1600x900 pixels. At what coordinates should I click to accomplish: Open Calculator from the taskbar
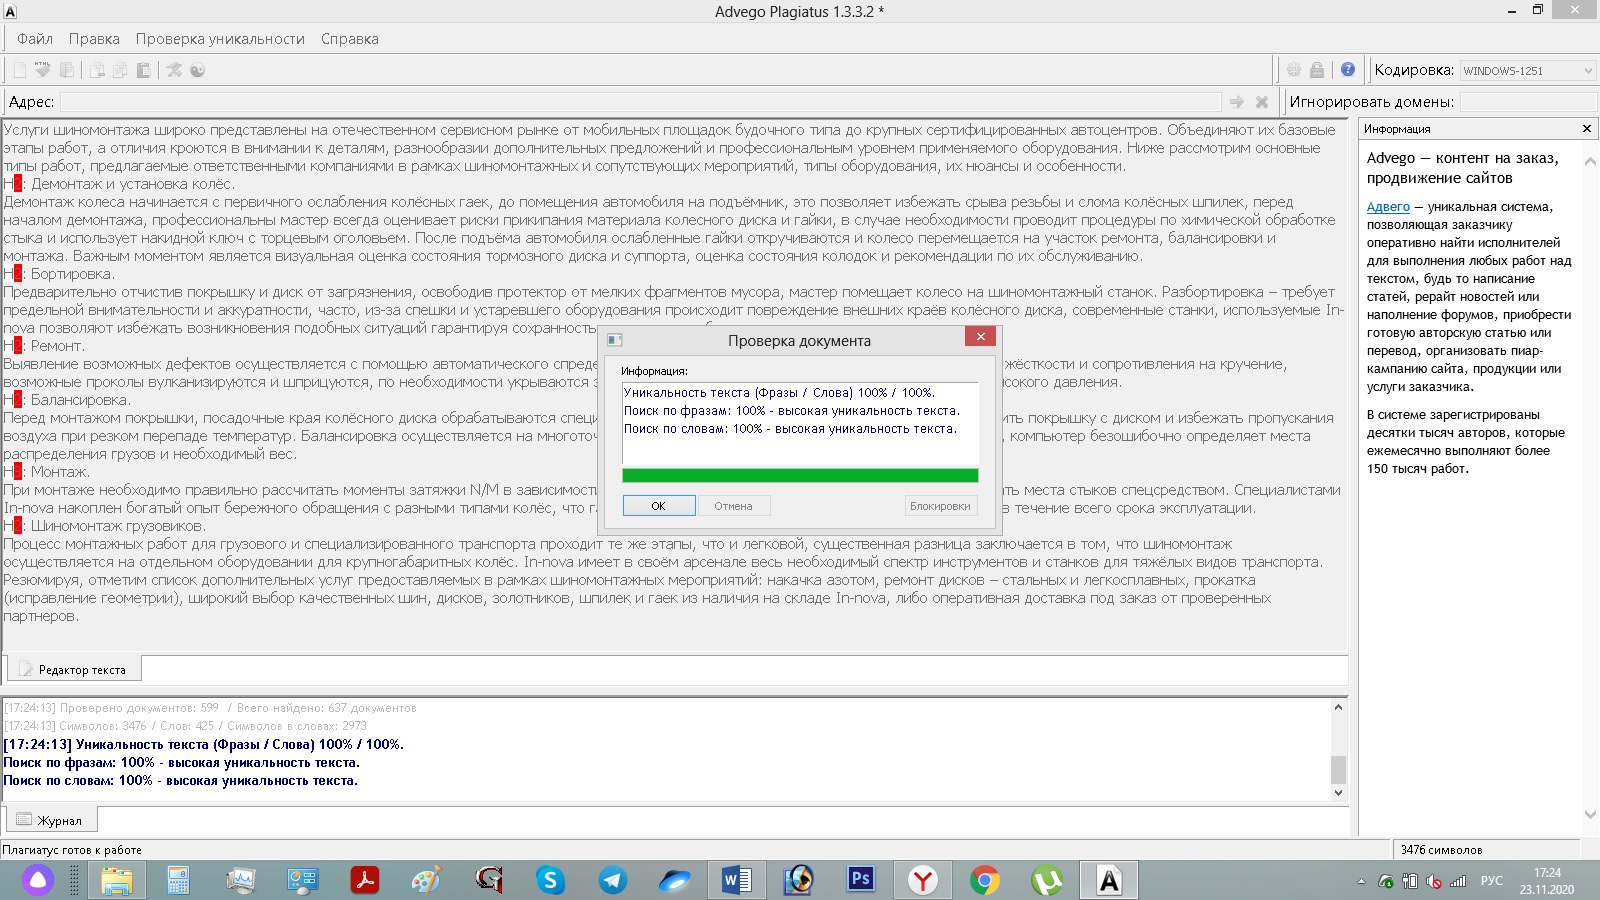click(x=179, y=880)
